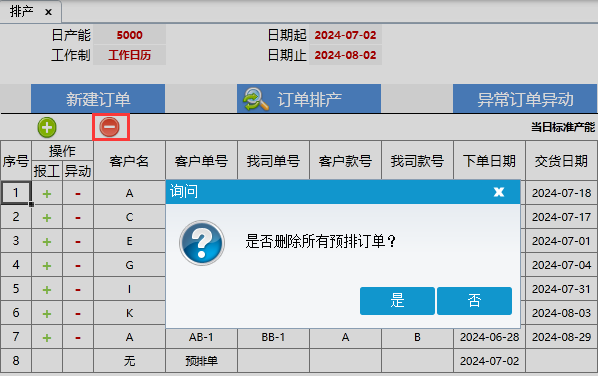Click the 序号 column header
Screen dimensions: 598x376
point(16,161)
